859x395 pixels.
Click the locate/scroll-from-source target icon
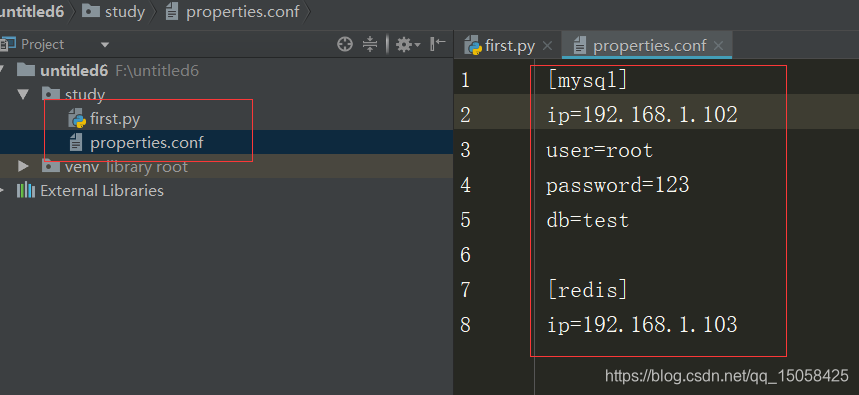coord(345,44)
